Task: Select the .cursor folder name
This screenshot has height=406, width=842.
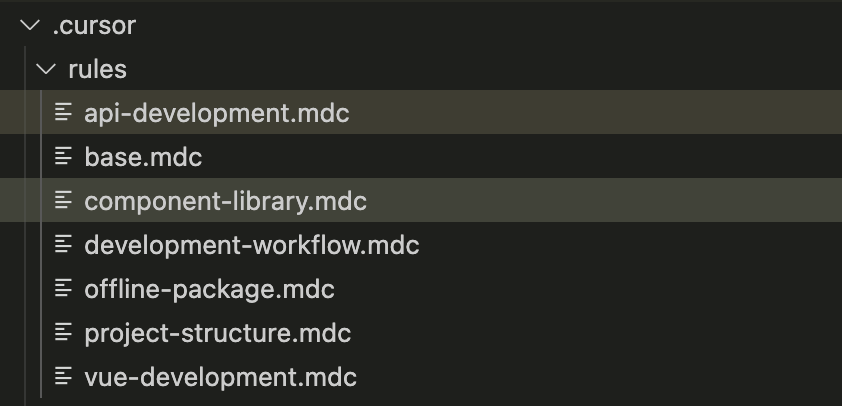Action: coord(93,26)
